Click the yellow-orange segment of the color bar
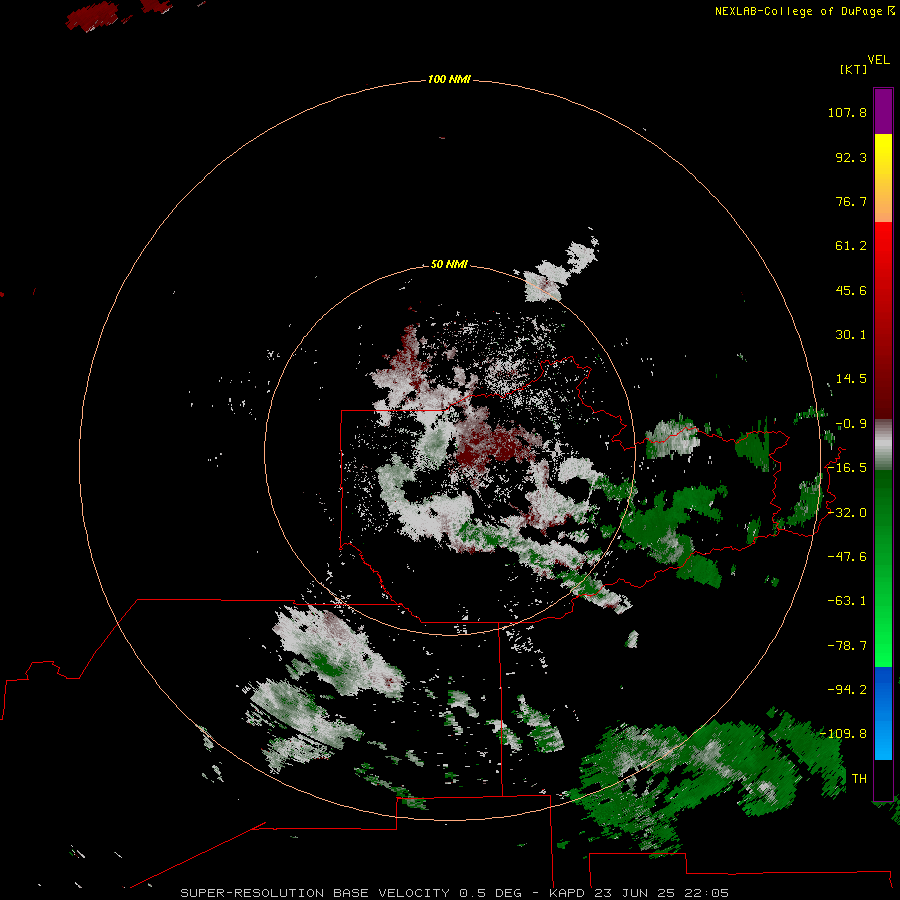Screen dimensions: 900x900 point(883,178)
